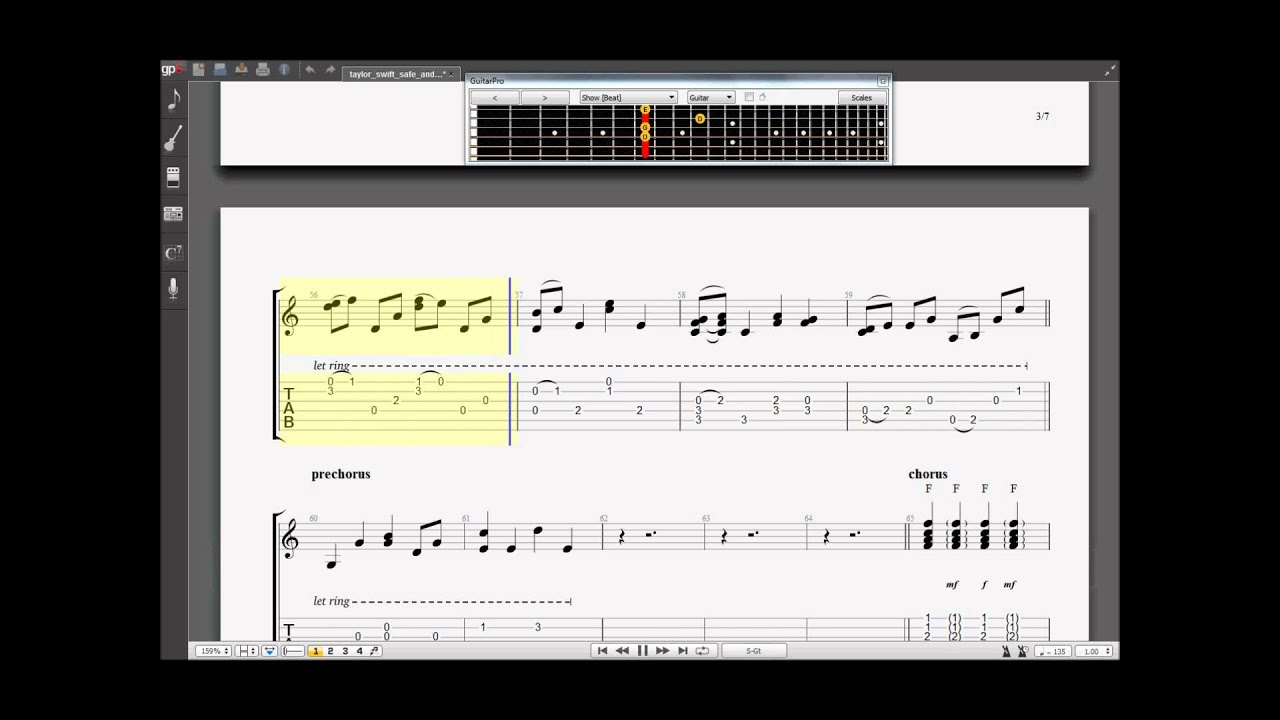
Task: Open the info icon in top toolbar
Action: [x=284, y=69]
